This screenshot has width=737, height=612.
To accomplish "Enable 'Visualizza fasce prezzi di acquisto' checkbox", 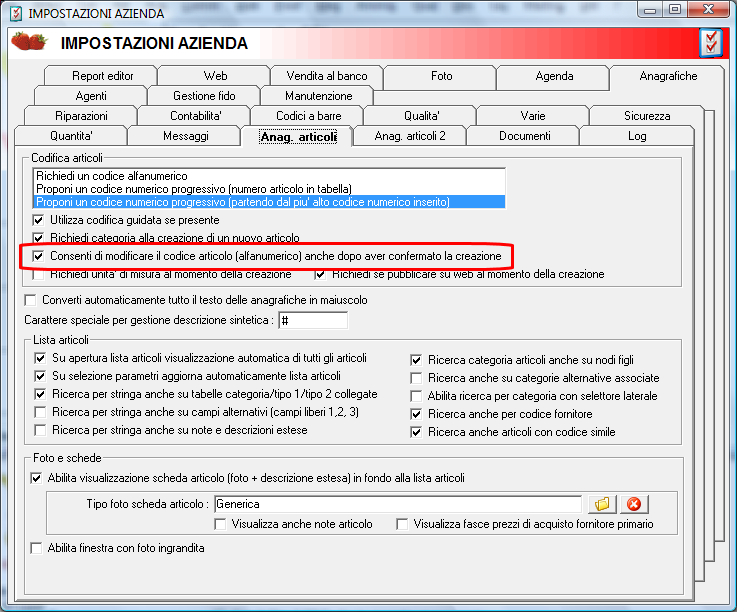I will click(x=402, y=525).
